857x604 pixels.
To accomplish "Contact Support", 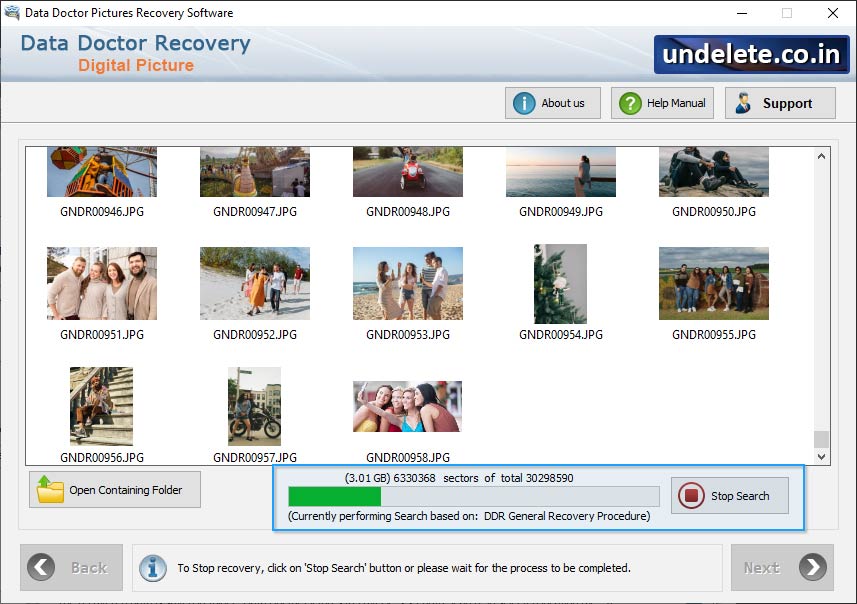I will [x=780, y=102].
